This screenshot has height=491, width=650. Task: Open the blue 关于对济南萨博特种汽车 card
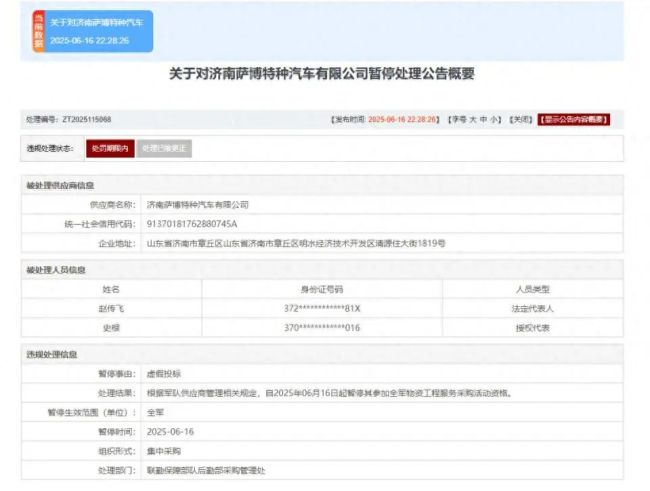tap(93, 32)
